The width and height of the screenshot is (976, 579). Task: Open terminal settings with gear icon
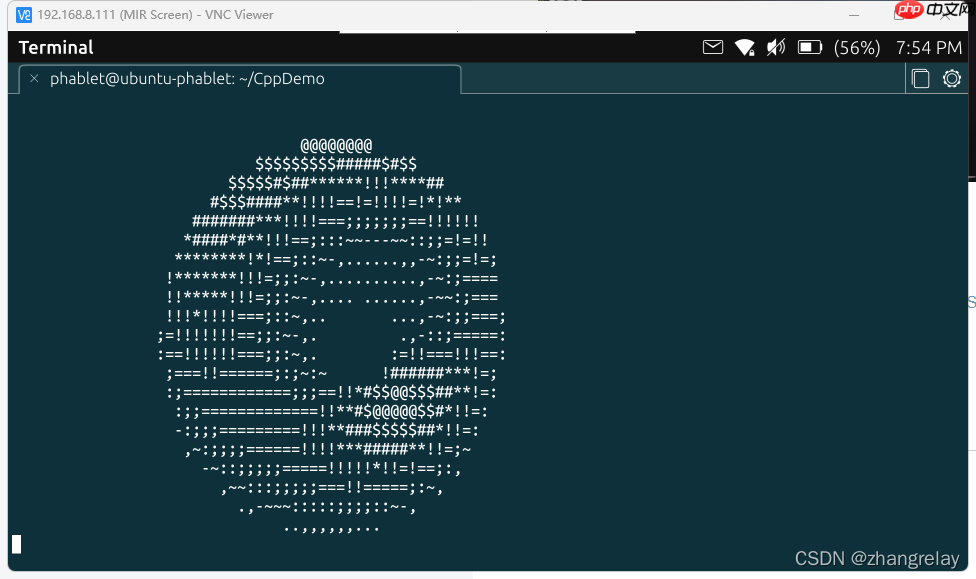(951, 78)
